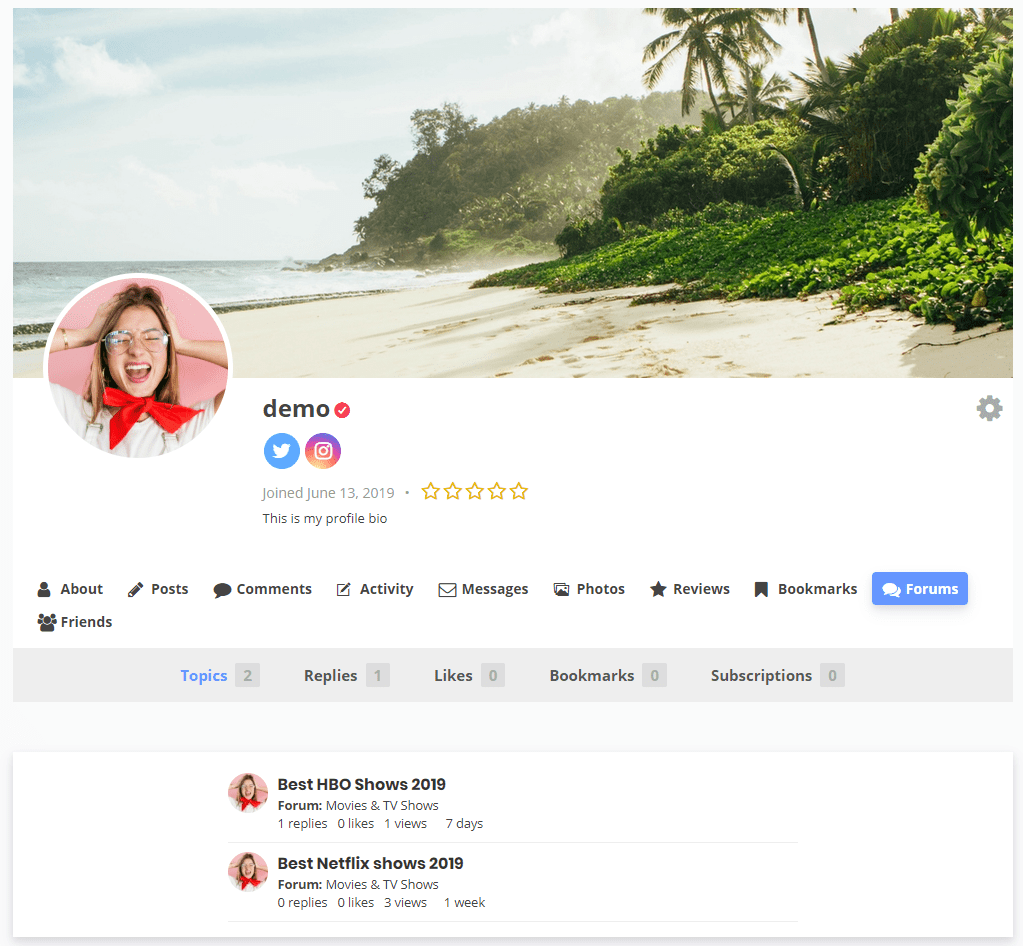
Task: Click the red verified badge beside demo
Action: coord(343,410)
